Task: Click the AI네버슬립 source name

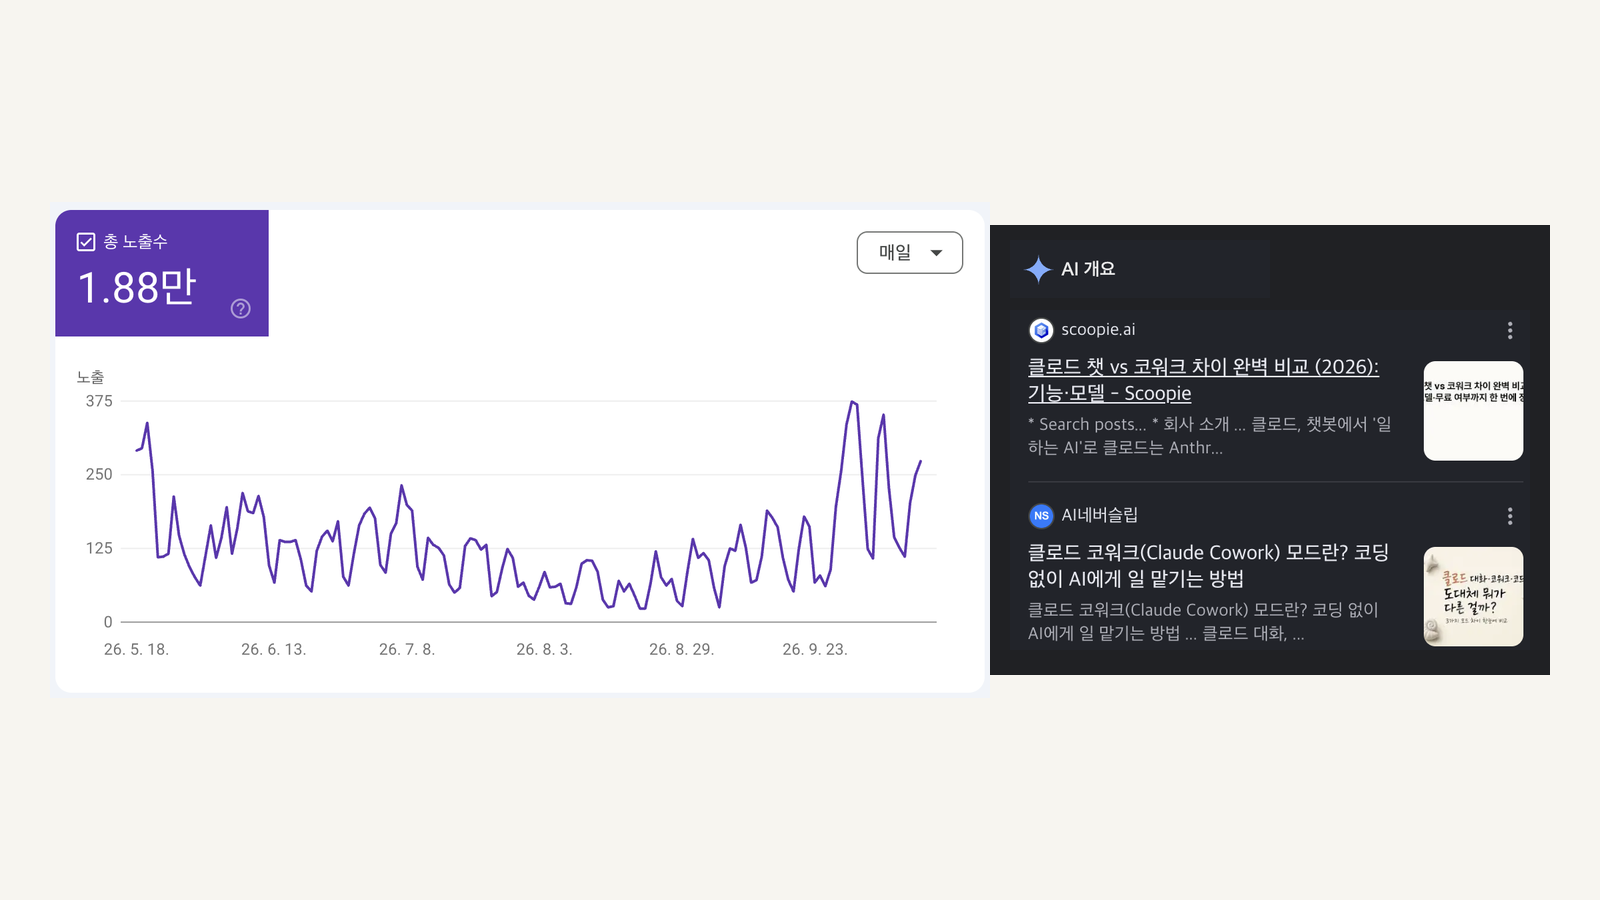Action: (x=1099, y=515)
